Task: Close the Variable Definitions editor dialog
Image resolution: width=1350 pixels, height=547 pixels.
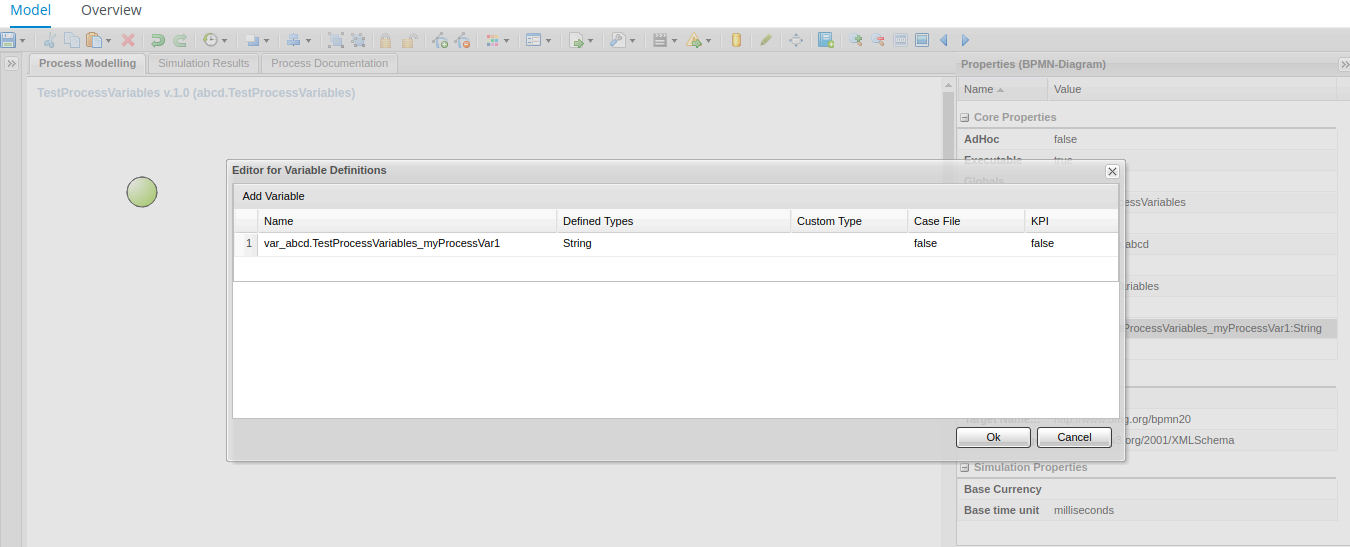Action: tap(1112, 171)
